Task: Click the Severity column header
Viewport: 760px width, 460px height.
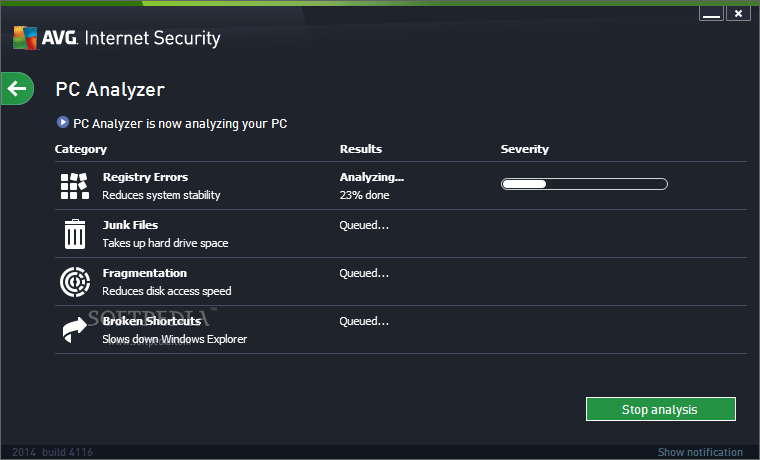Action: tap(525, 149)
